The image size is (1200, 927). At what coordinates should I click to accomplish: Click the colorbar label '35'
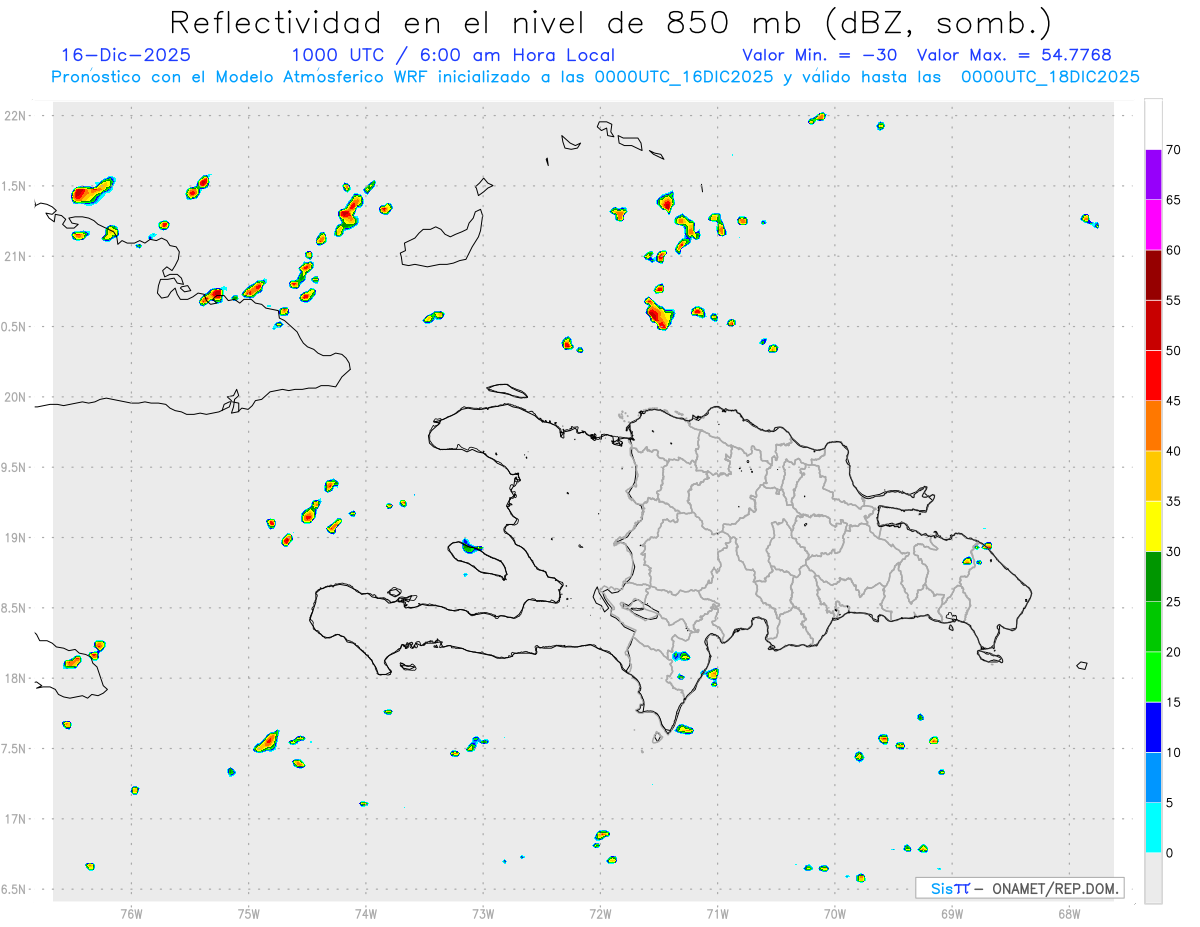pyautogui.click(x=1173, y=501)
